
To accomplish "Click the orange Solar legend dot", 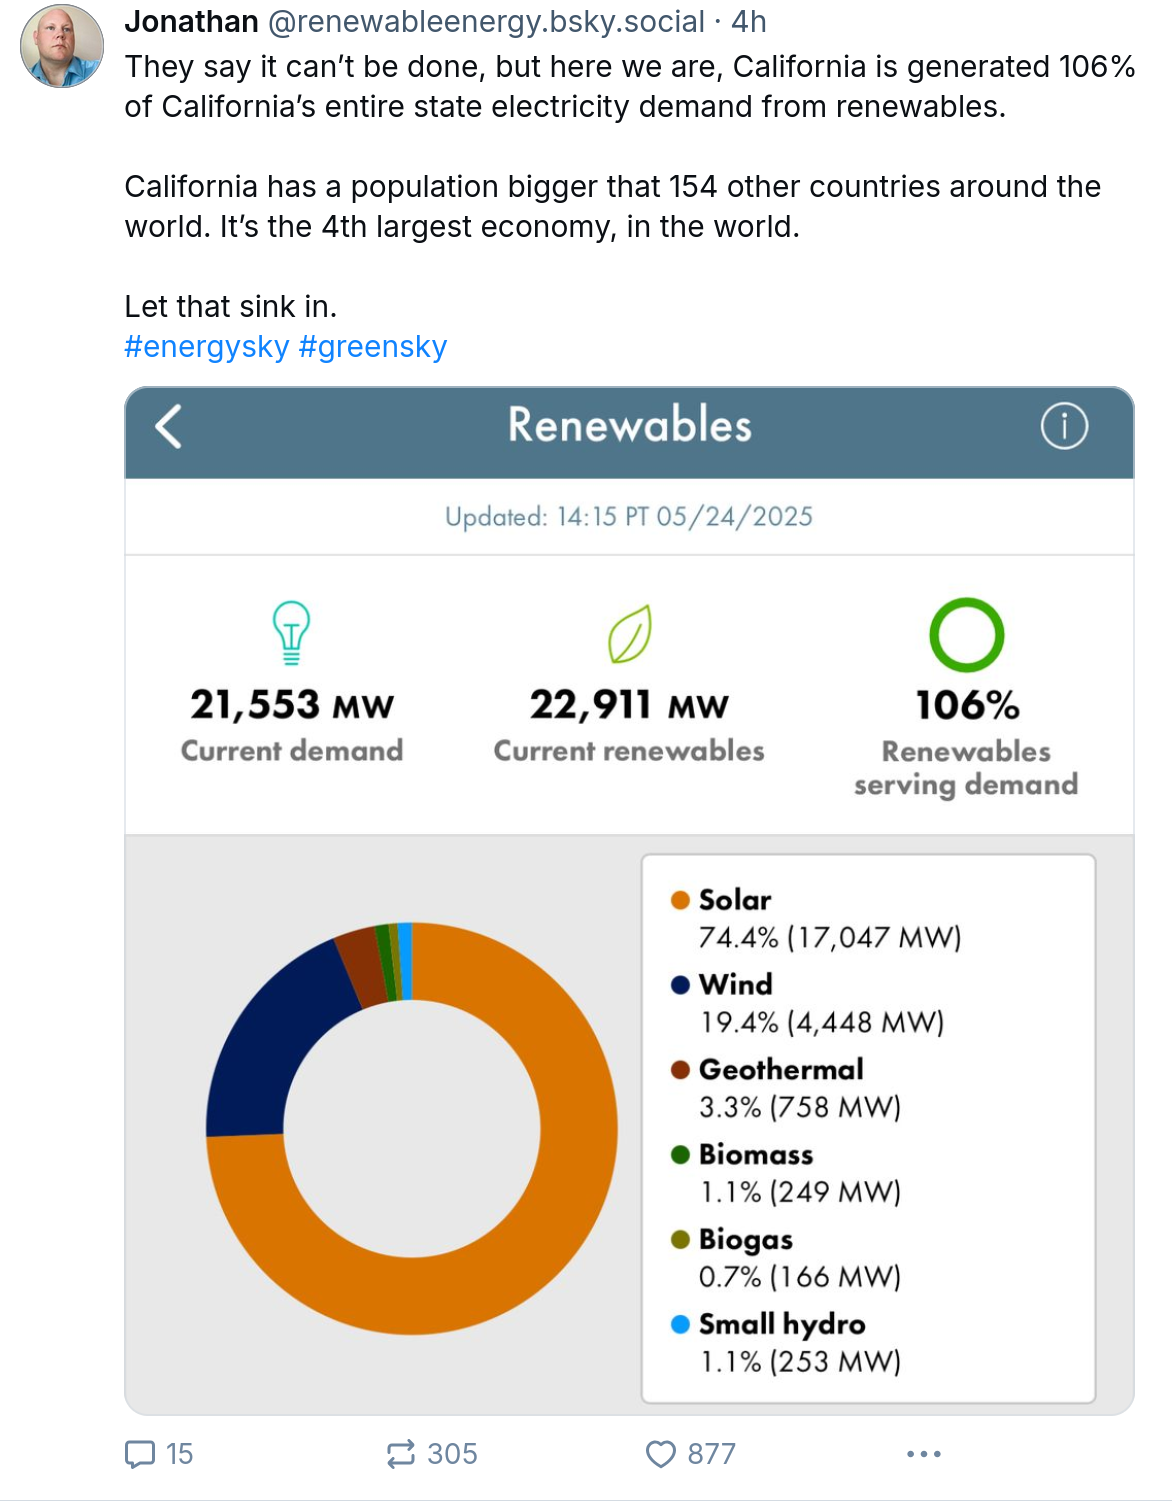I will click(681, 900).
